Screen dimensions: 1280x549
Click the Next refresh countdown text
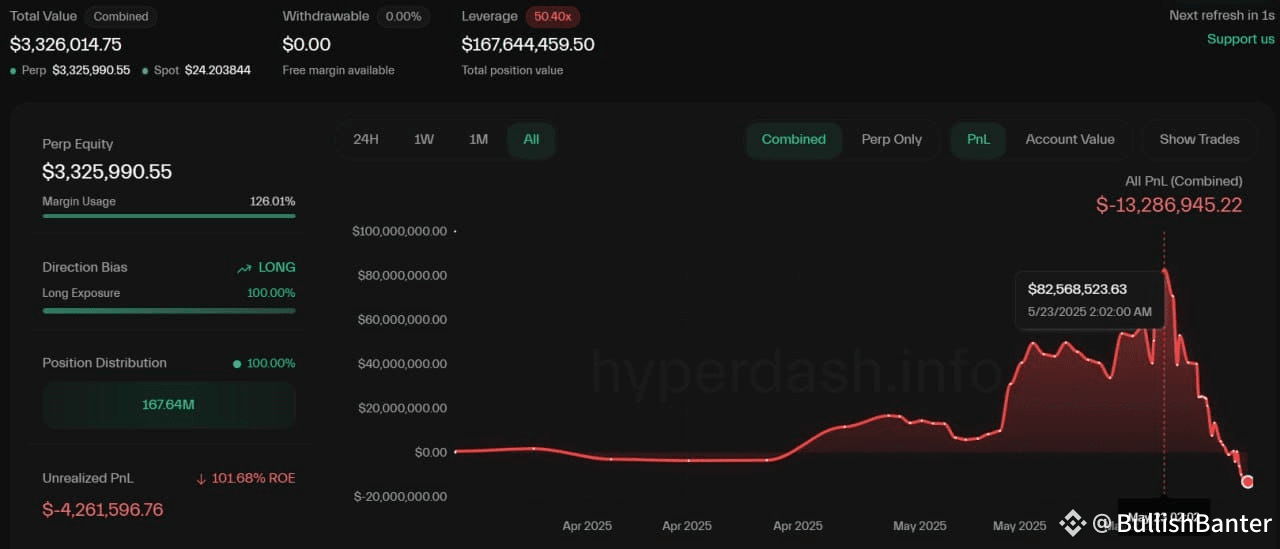(1221, 15)
